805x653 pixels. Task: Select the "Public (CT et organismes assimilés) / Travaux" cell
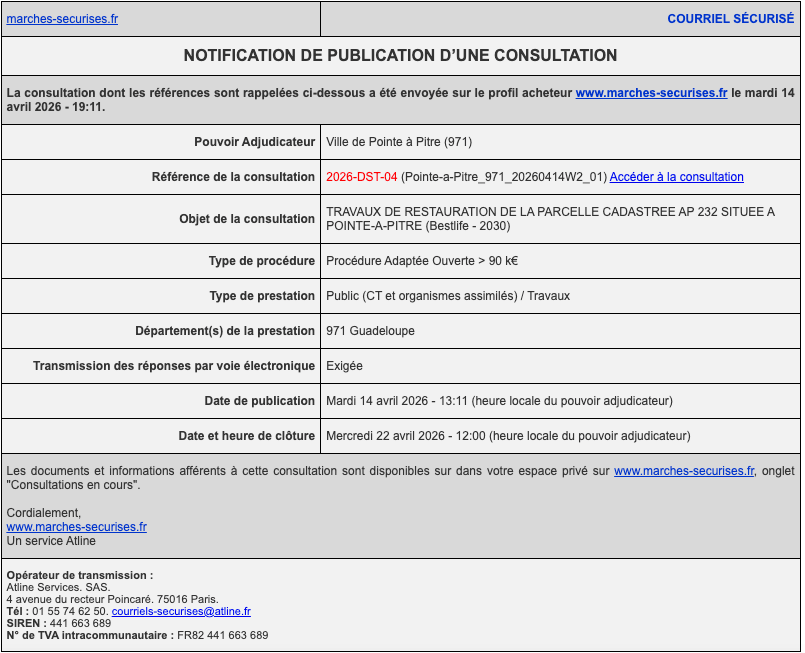[x=448, y=296]
